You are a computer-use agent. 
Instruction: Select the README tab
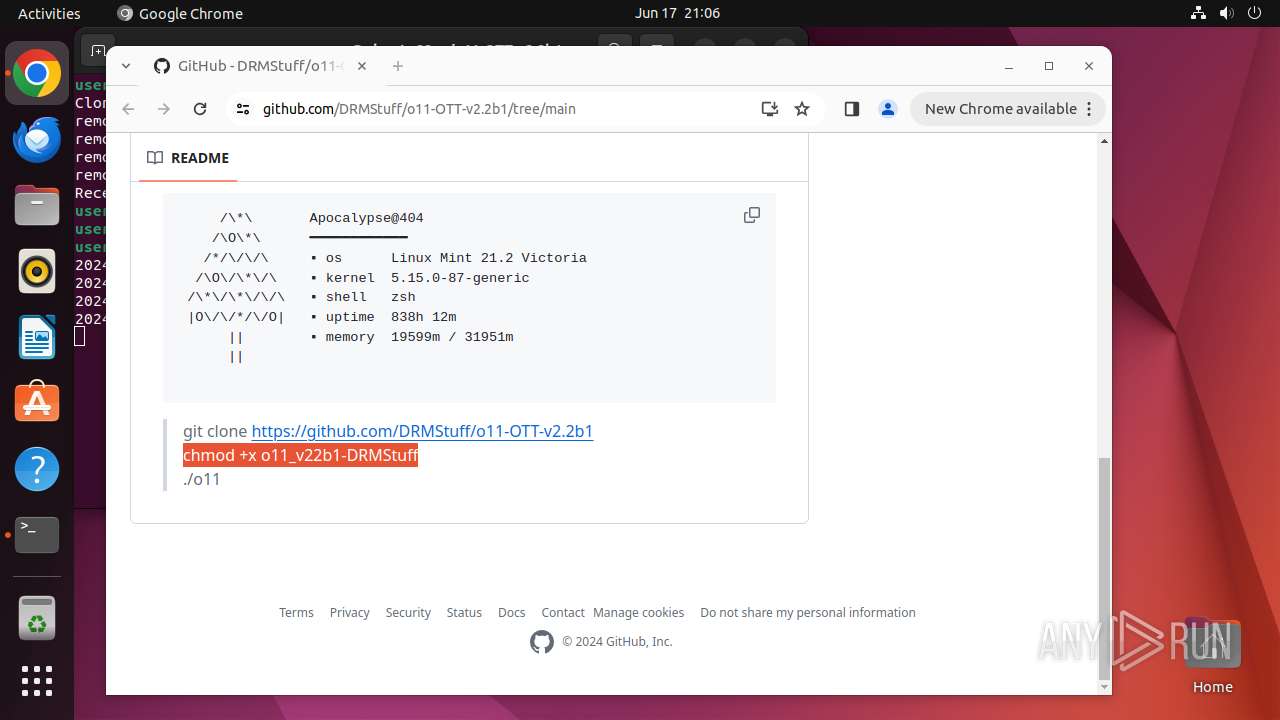click(188, 158)
